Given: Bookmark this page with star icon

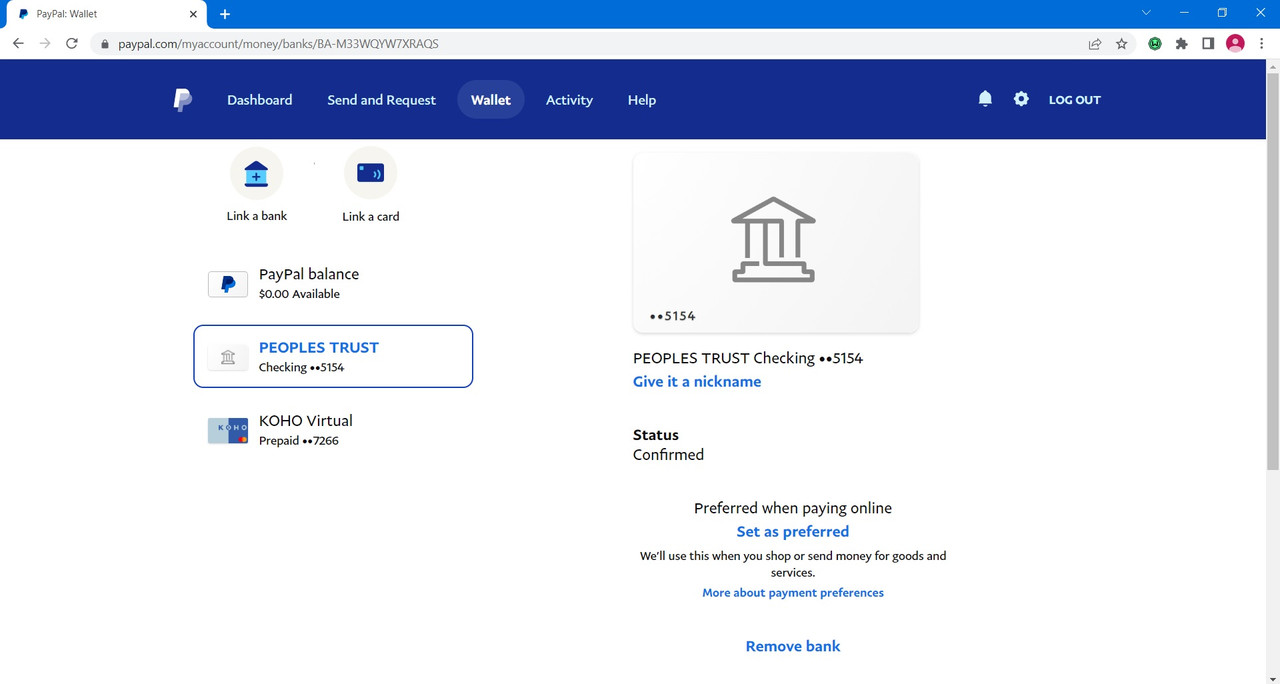Looking at the screenshot, I should tap(1122, 44).
